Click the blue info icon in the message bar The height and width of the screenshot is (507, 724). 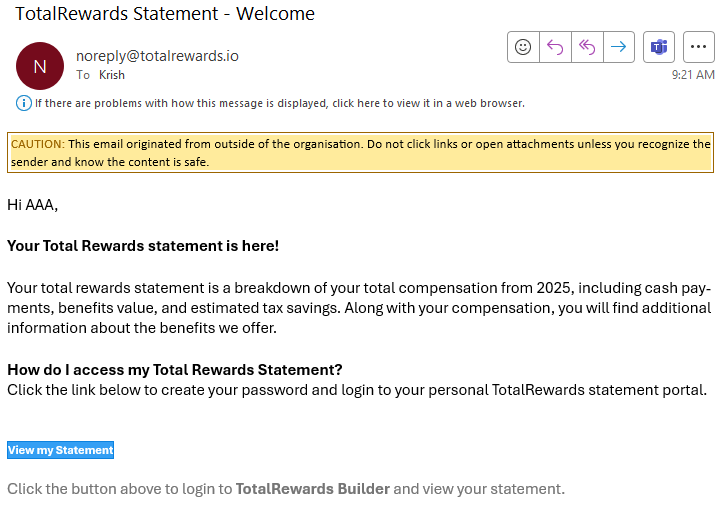pyautogui.click(x=23, y=103)
